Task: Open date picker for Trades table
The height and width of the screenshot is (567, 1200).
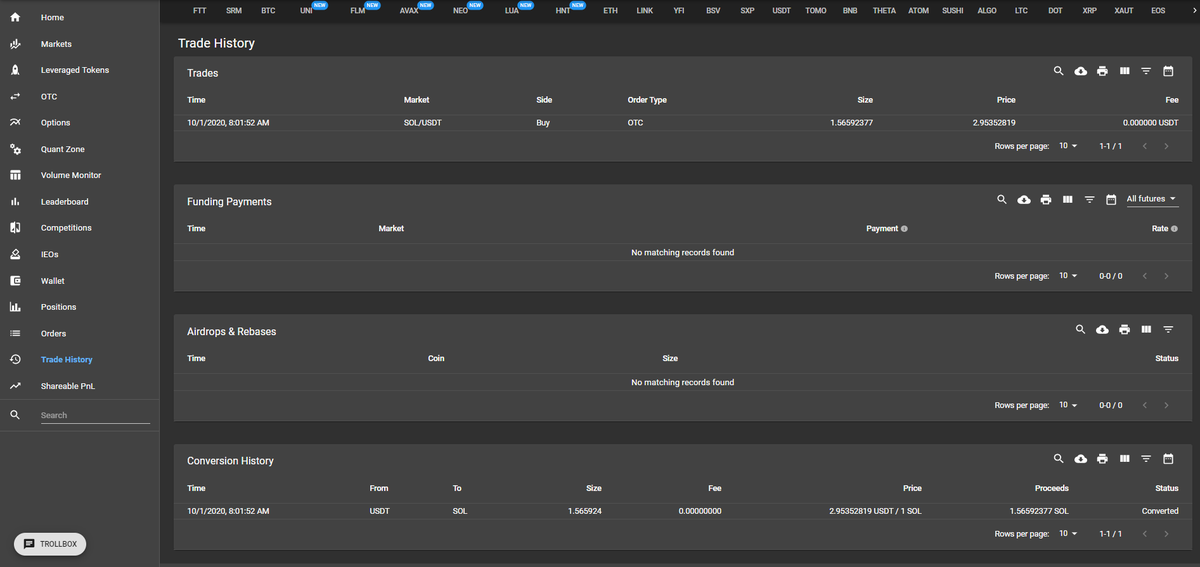Action: pos(1168,71)
